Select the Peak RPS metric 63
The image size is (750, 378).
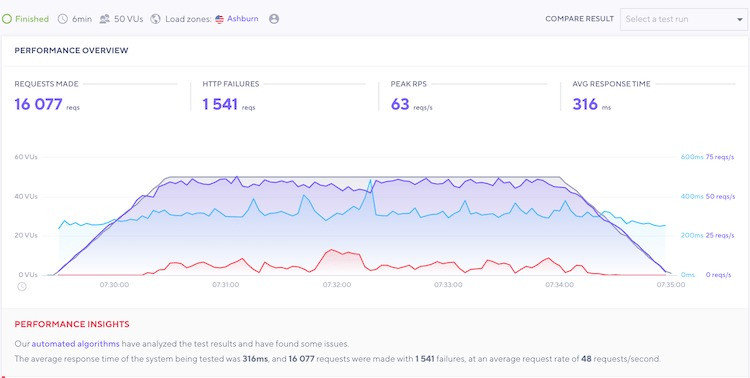pos(400,104)
